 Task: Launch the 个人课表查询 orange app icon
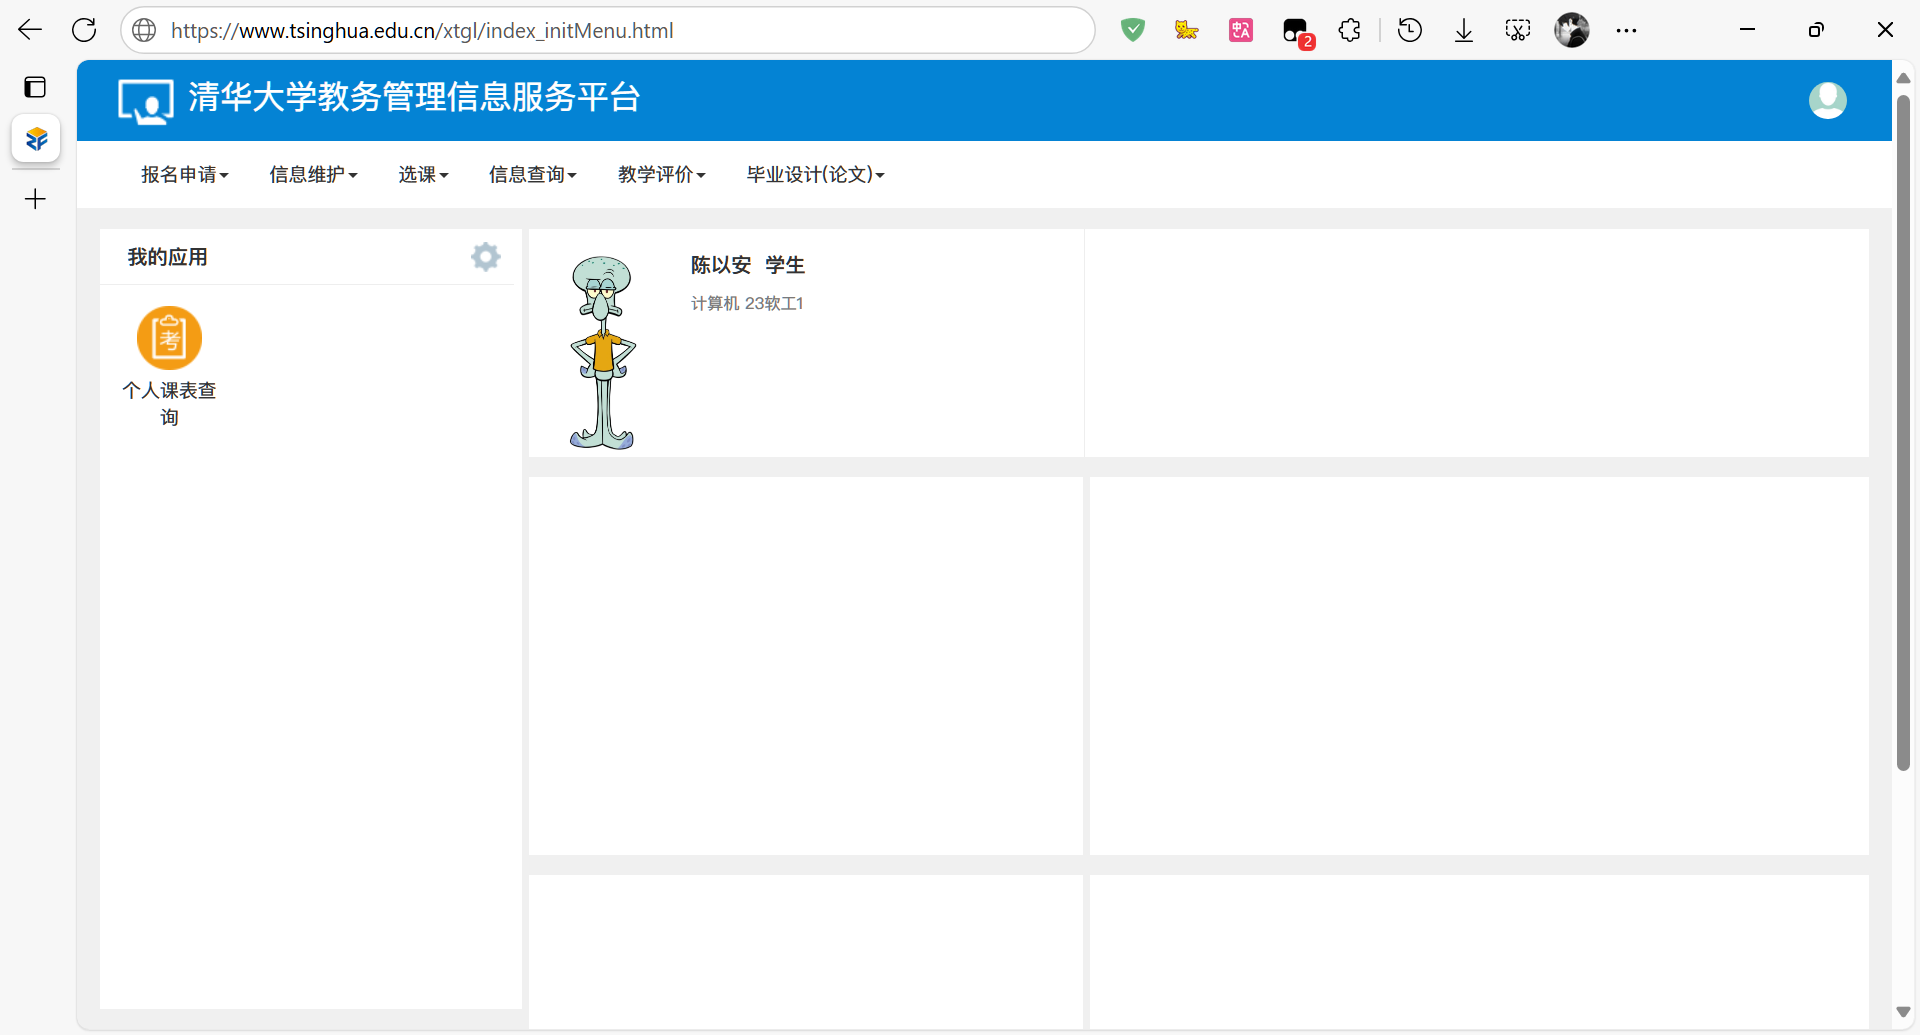[x=169, y=338]
